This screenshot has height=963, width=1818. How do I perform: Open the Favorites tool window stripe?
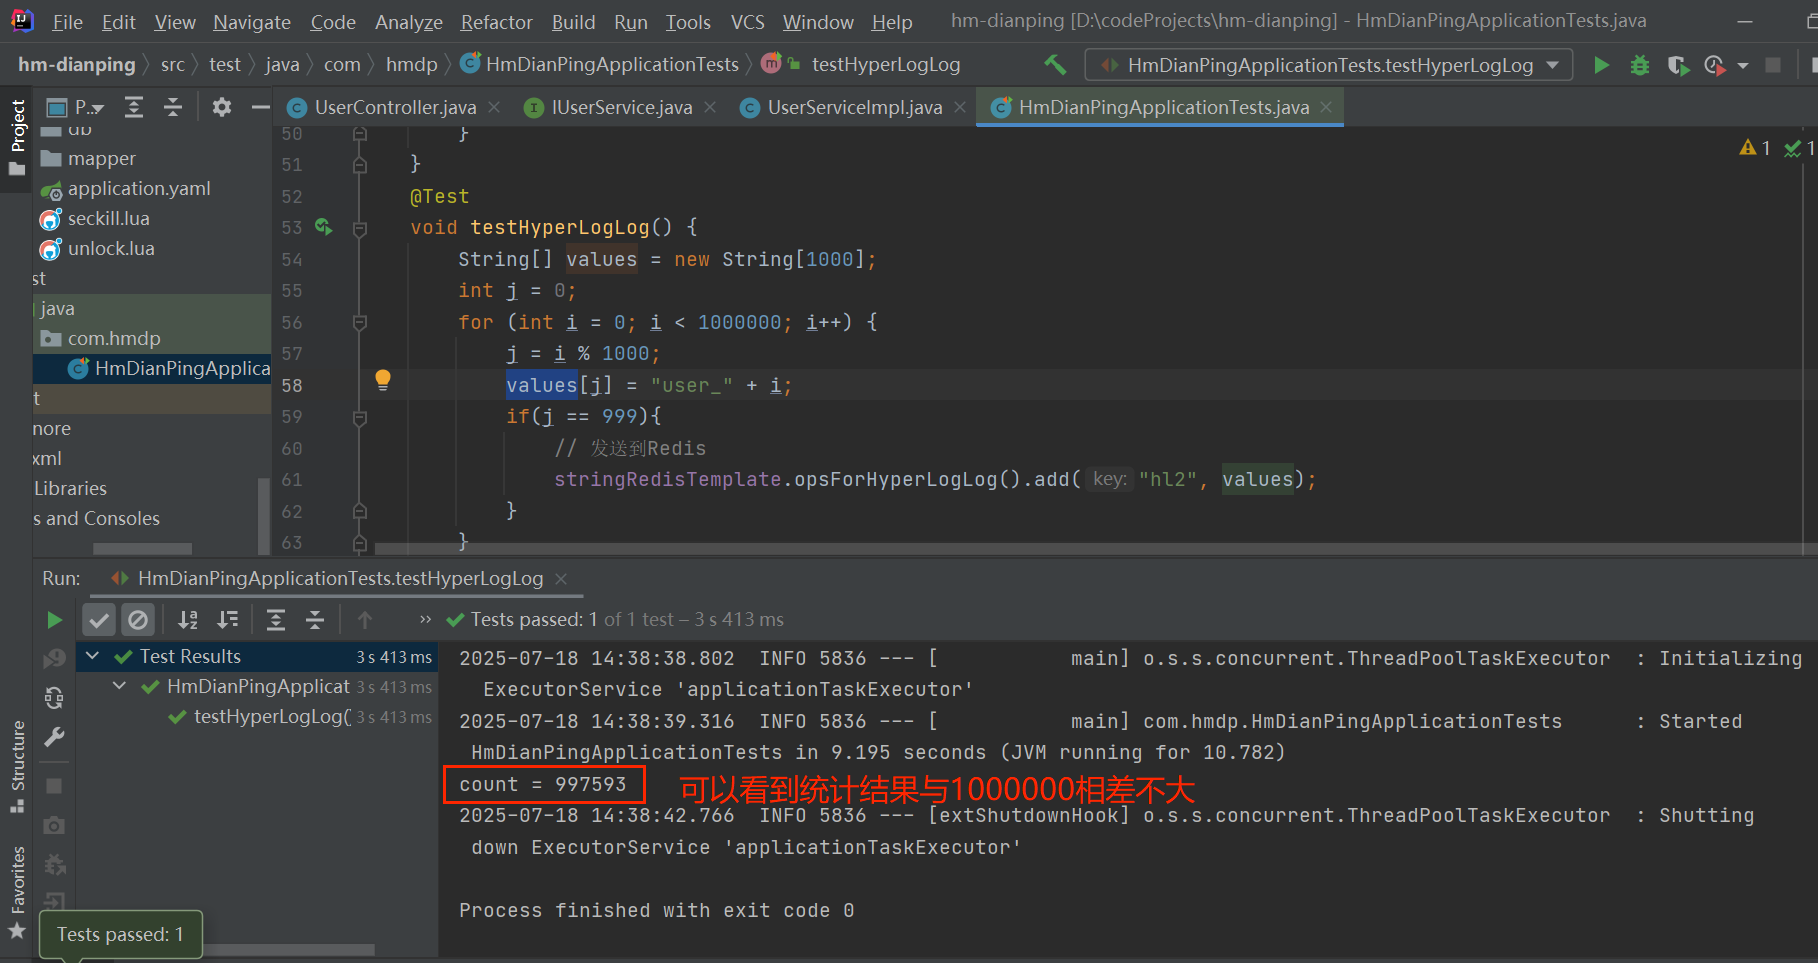[x=16, y=892]
